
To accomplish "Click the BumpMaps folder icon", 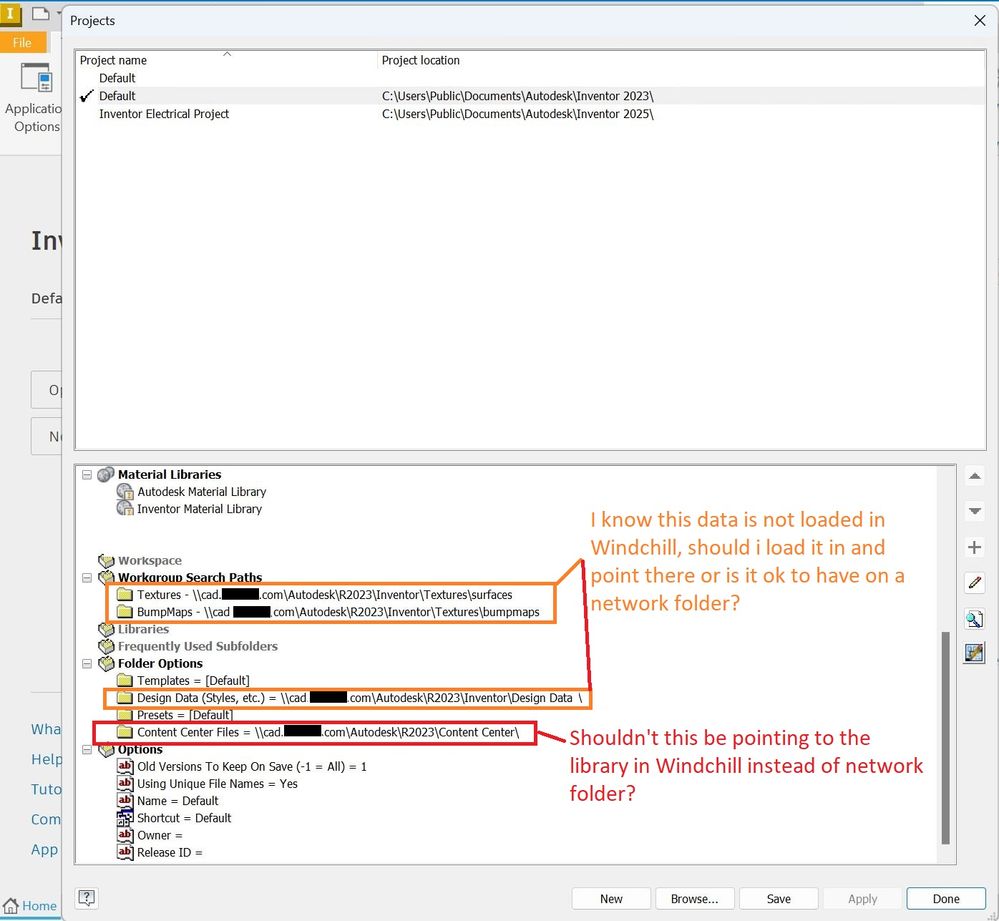I will pyautogui.click(x=125, y=611).
